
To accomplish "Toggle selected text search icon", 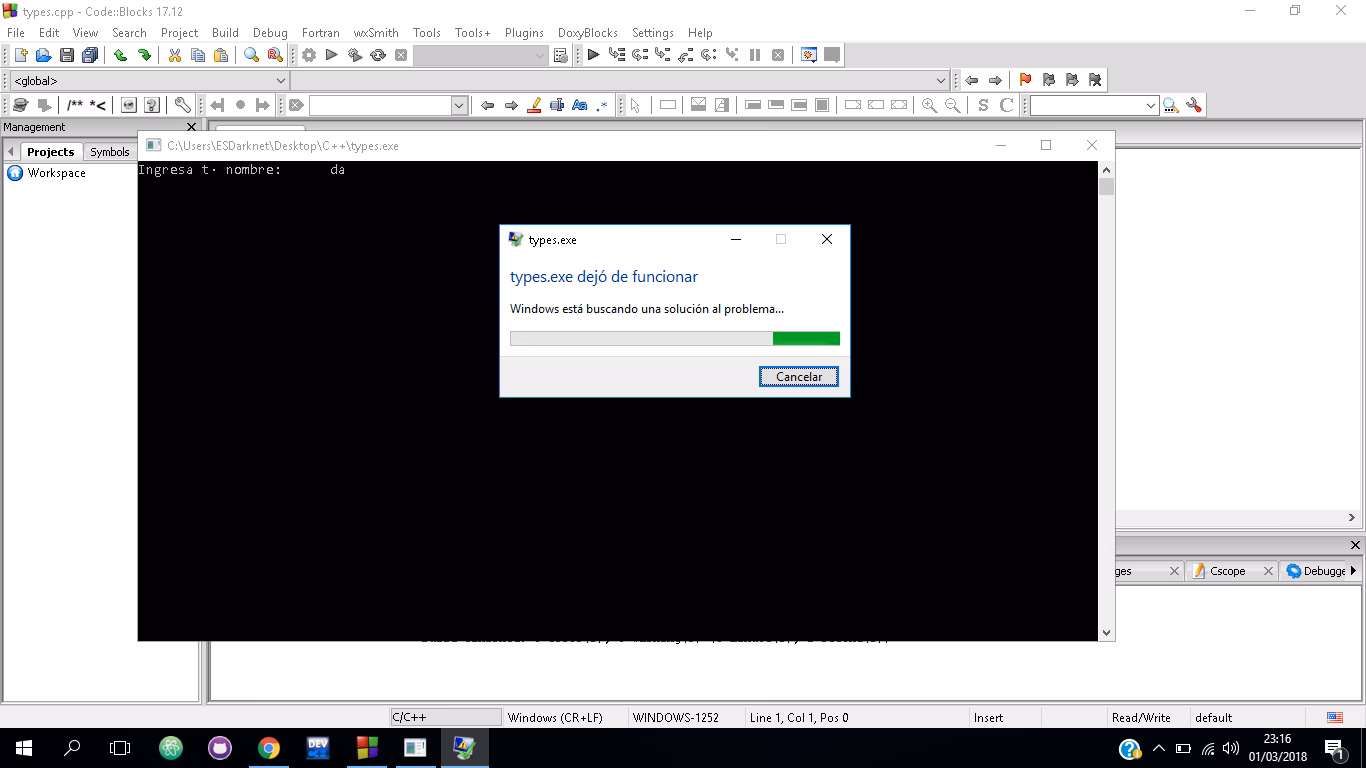I will pyautogui.click(x=557, y=105).
